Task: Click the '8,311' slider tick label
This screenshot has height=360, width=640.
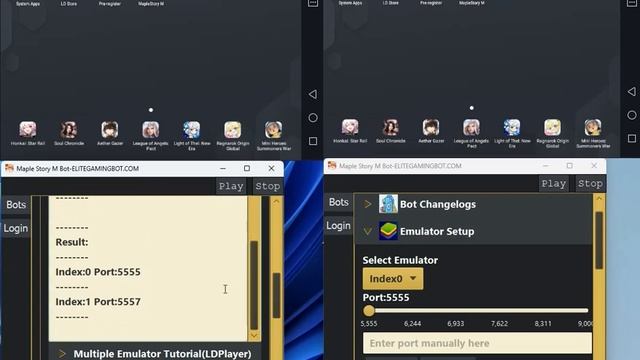Action: pyautogui.click(x=543, y=323)
